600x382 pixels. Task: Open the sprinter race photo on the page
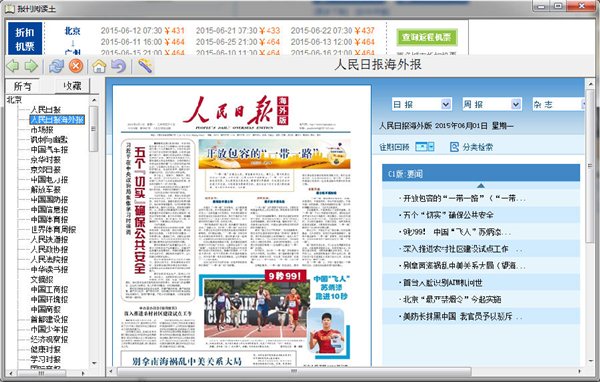(256, 309)
